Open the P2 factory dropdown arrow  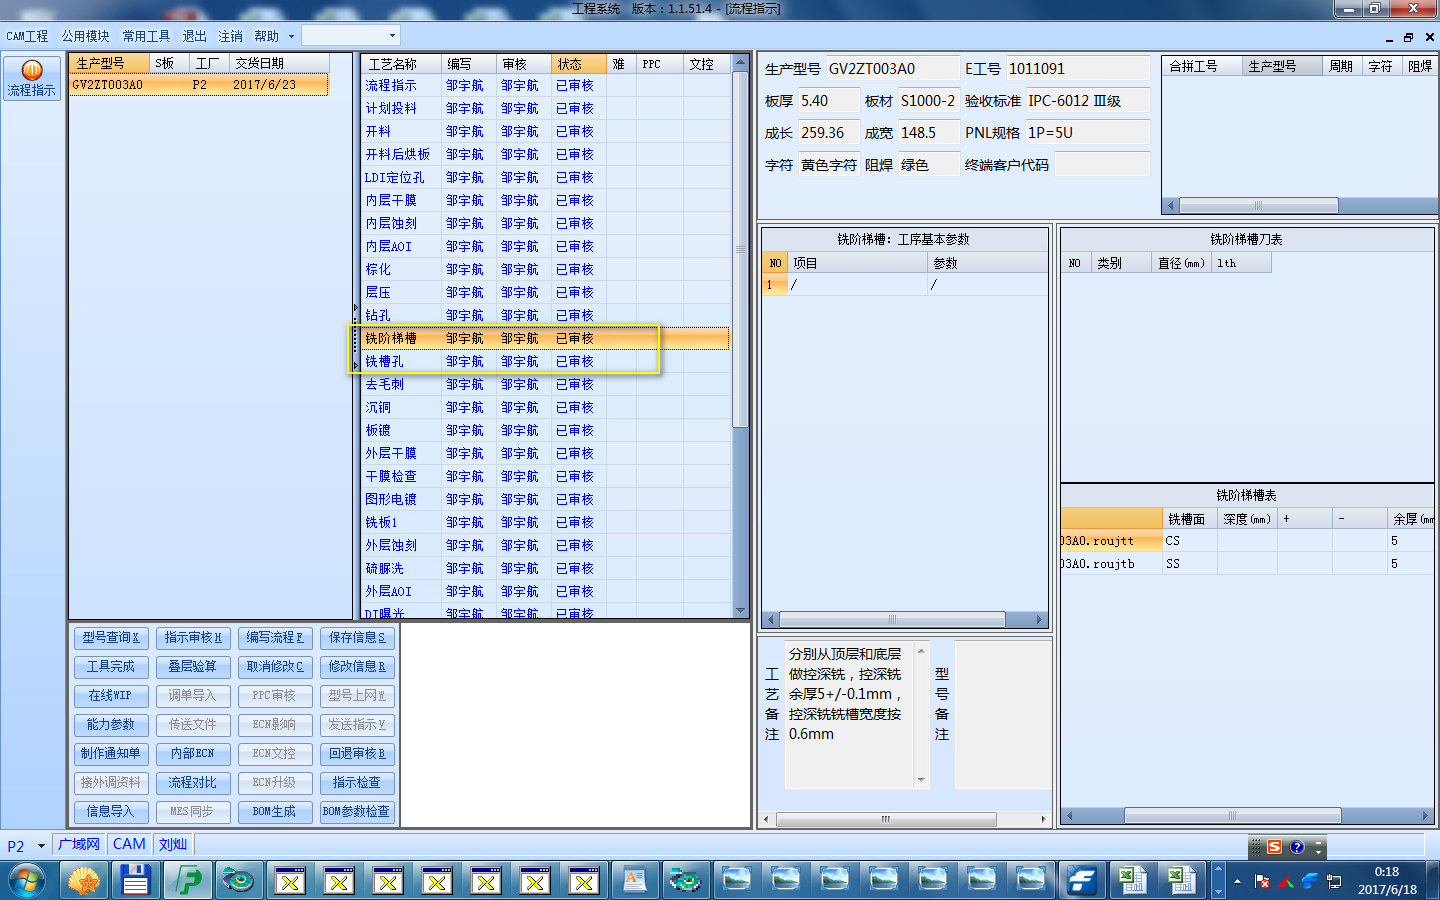[41, 846]
